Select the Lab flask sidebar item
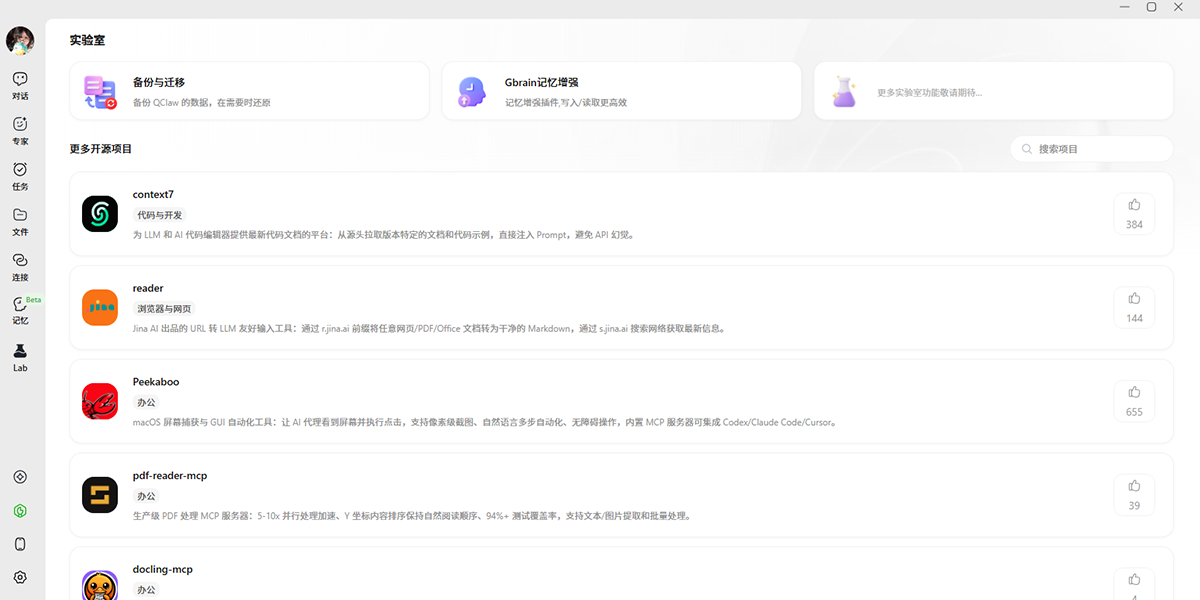Viewport: 1200px width, 600px height. coord(20,358)
